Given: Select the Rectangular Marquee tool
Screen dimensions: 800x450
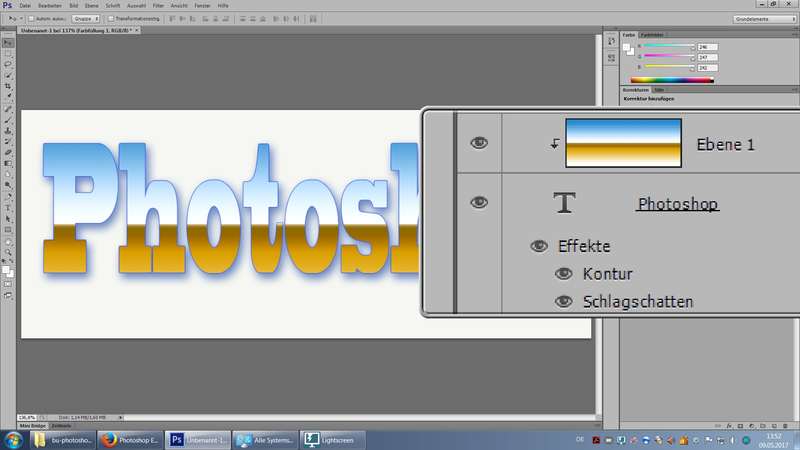Looking at the screenshot, I should pos(8,54).
